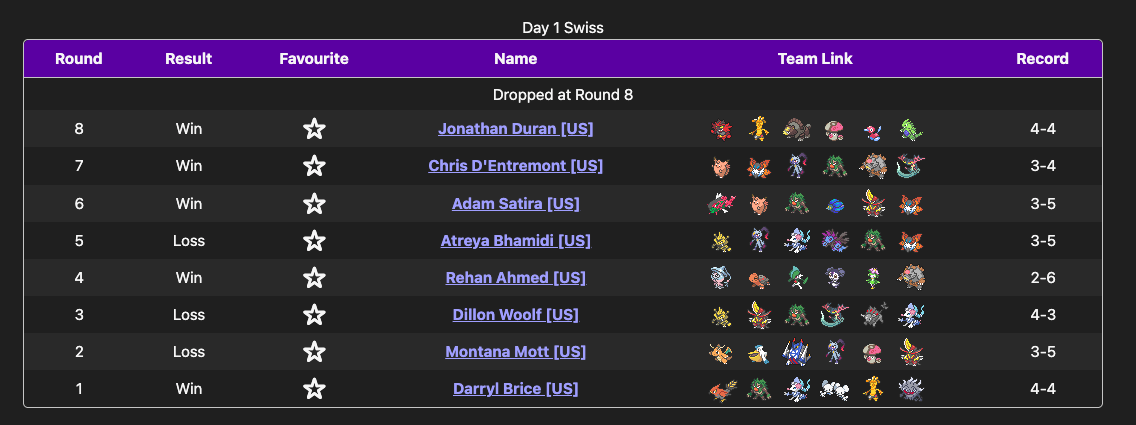1136x425 pixels.
Task: Click Talonflame sprite in Darryl Brice's team
Action: pyautogui.click(x=721, y=389)
